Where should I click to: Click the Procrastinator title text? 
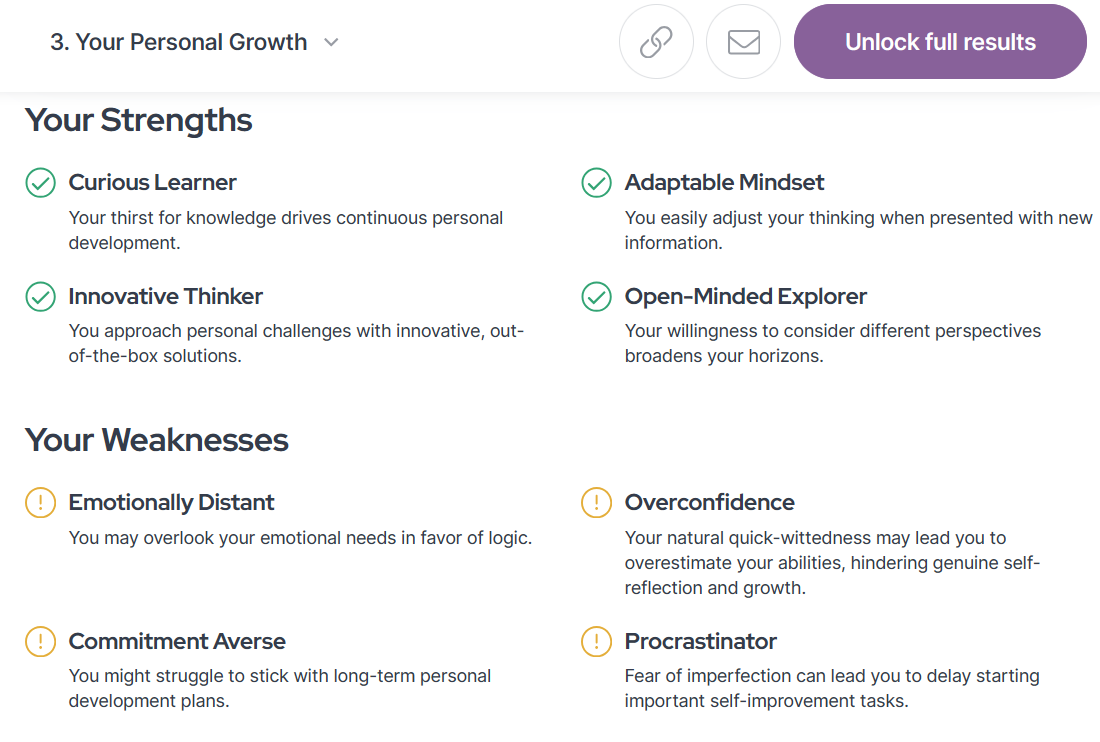701,641
